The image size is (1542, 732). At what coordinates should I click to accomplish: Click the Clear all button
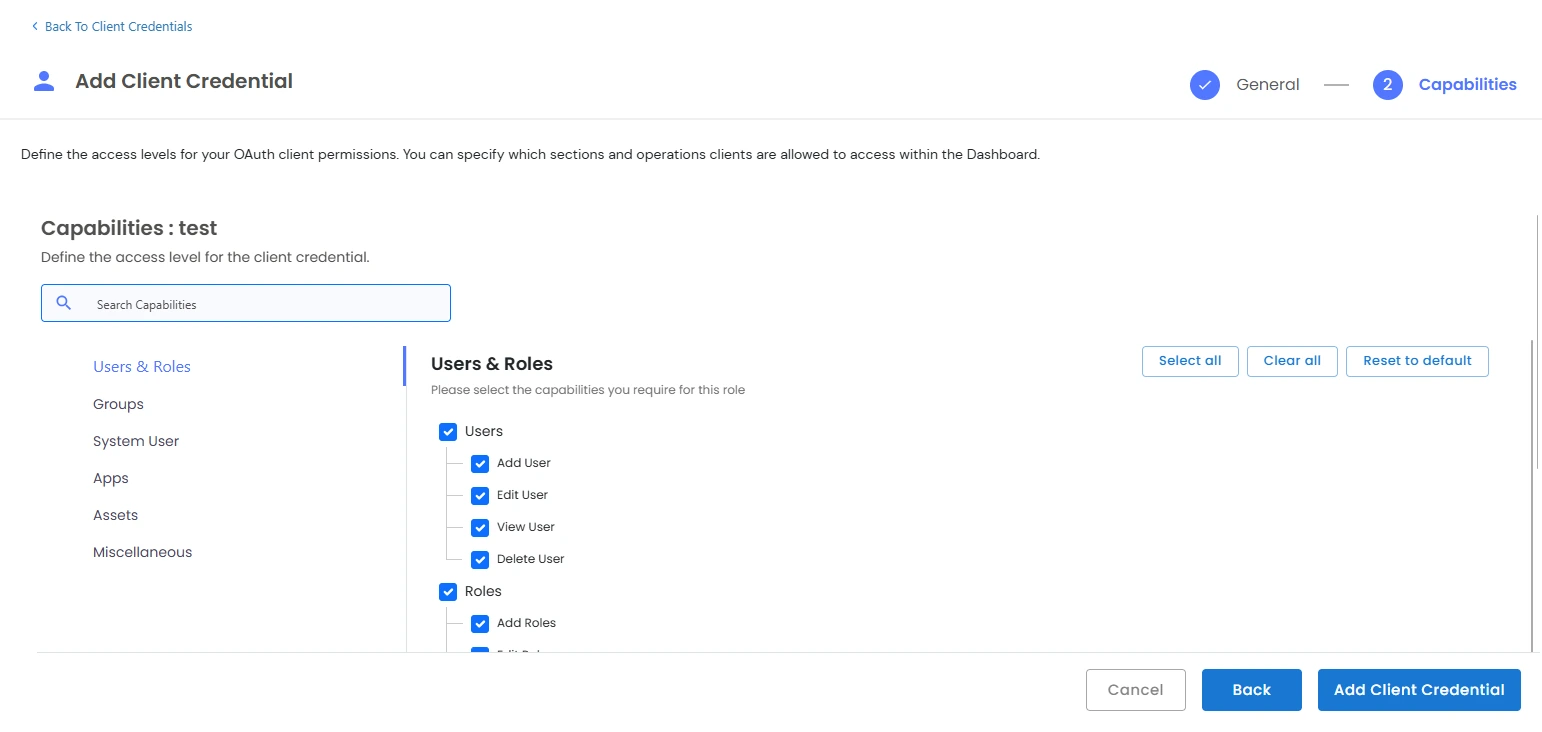[x=1292, y=361]
